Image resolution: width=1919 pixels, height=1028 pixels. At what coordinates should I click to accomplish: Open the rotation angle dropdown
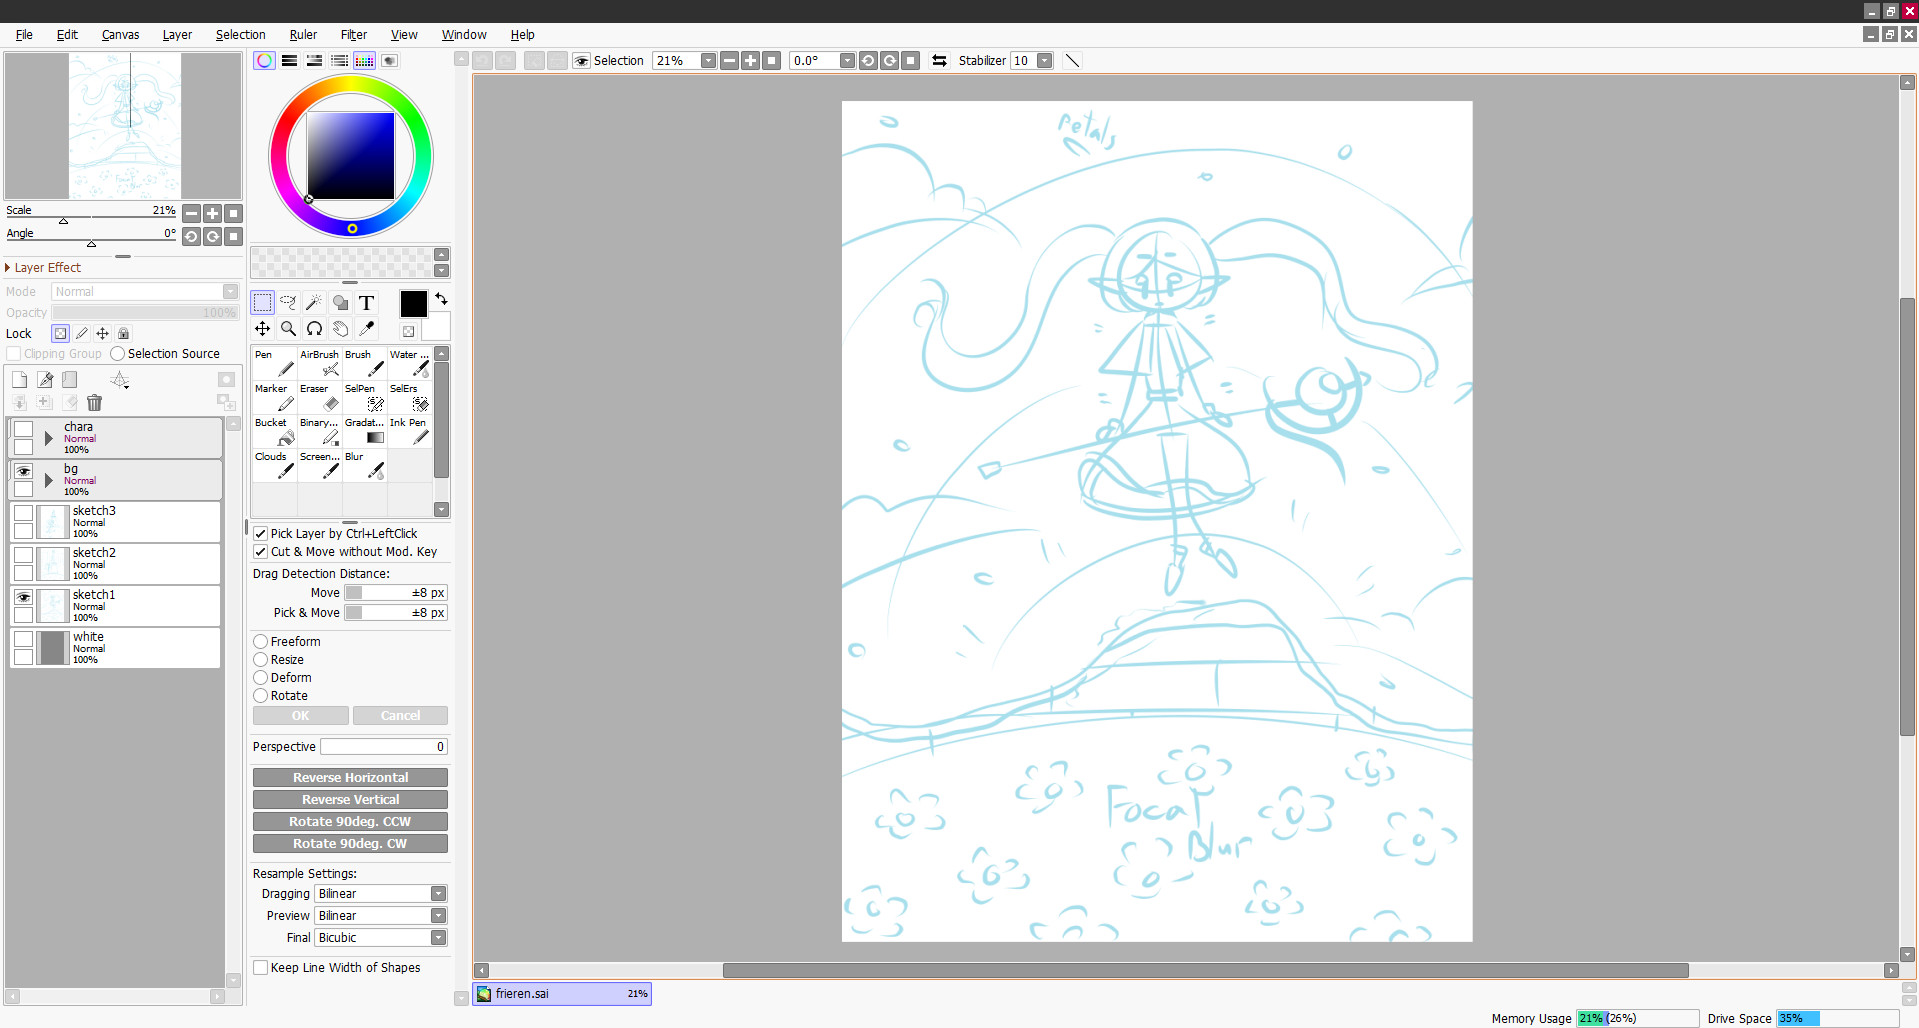click(847, 61)
